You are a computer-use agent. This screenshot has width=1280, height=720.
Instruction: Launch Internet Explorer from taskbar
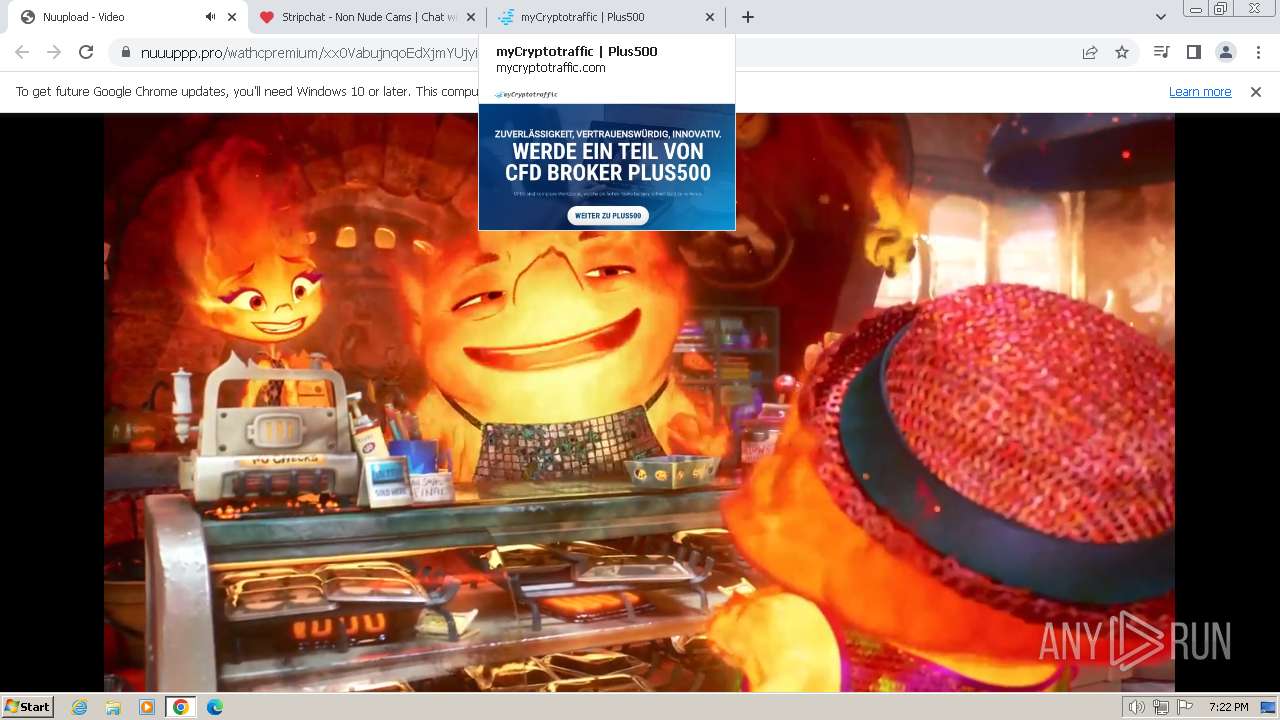click(x=79, y=707)
